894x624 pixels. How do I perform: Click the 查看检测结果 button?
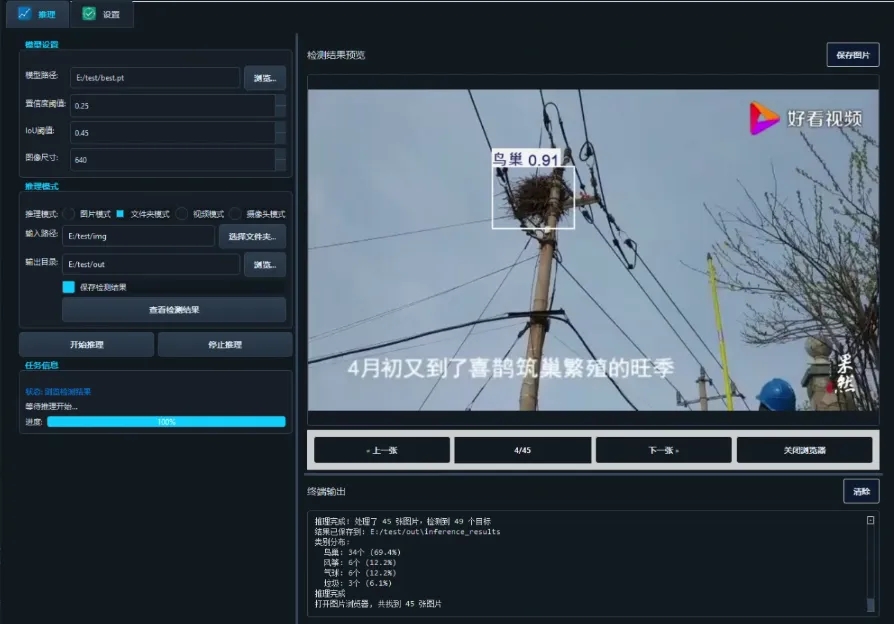[x=174, y=310]
